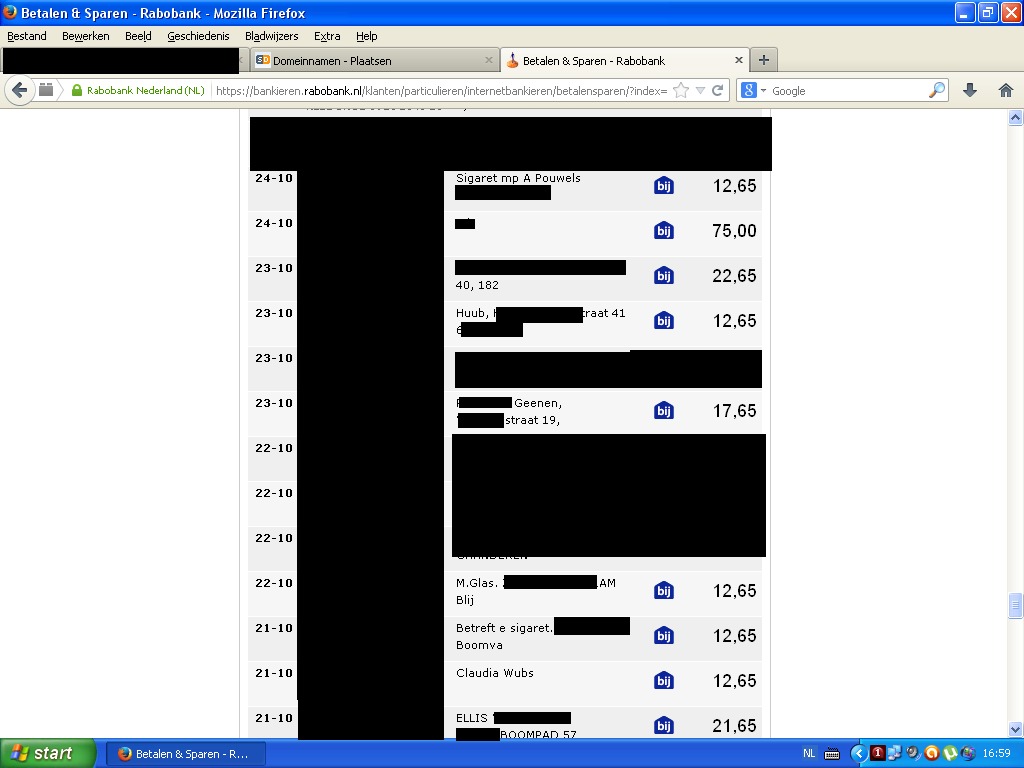Open the URL history dropdown arrow
Image resolution: width=1024 pixels, height=768 pixels.
700,90
